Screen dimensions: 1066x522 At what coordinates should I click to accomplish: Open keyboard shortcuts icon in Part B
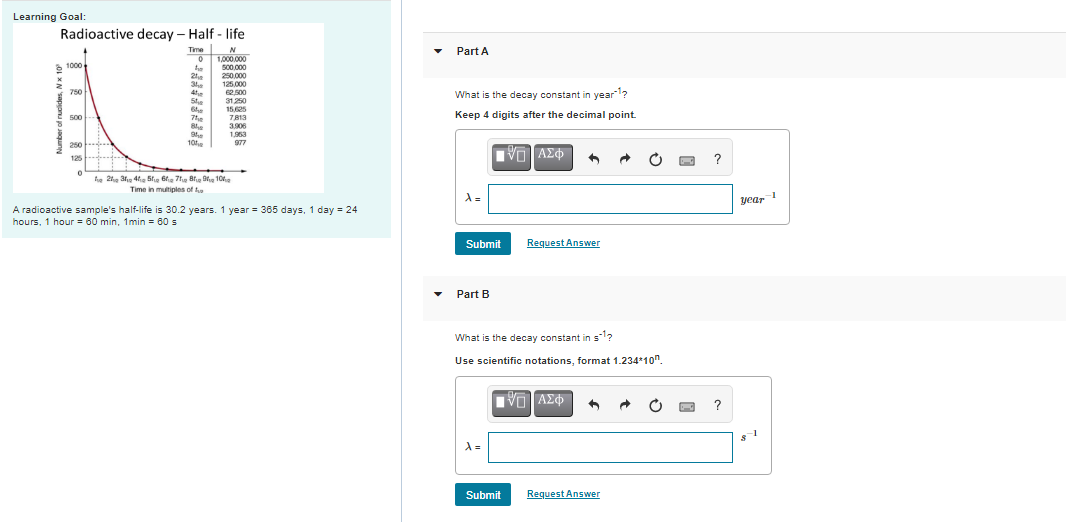(687, 406)
